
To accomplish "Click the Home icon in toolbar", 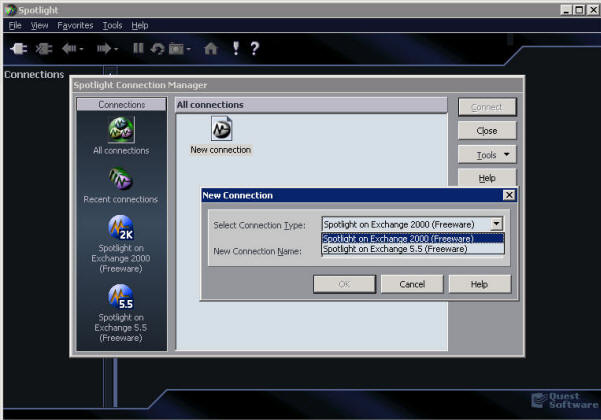I will [x=211, y=49].
